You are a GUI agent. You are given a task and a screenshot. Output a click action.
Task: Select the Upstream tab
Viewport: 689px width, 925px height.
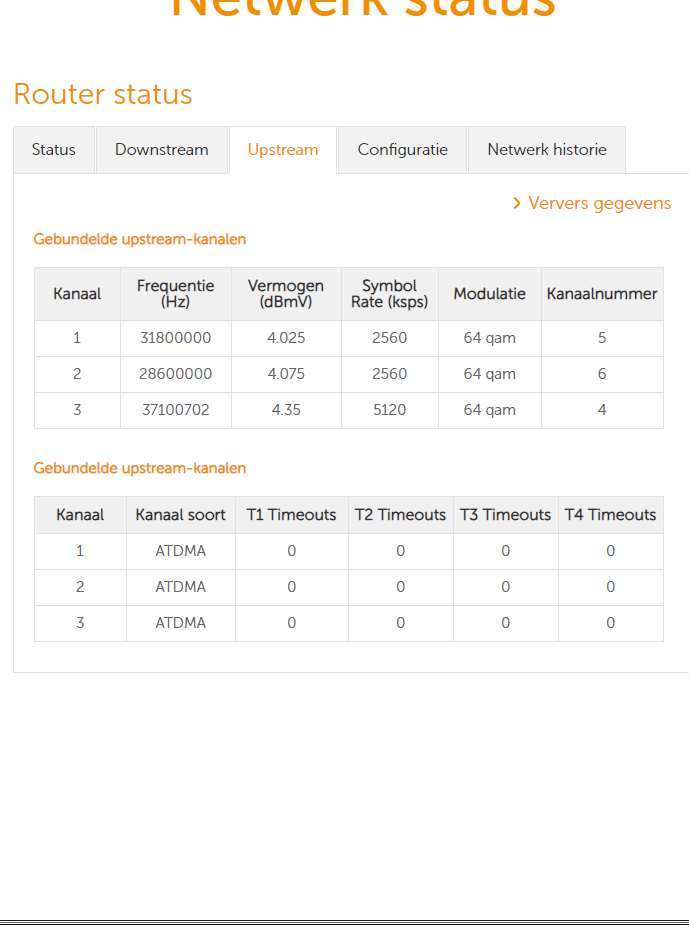283,150
